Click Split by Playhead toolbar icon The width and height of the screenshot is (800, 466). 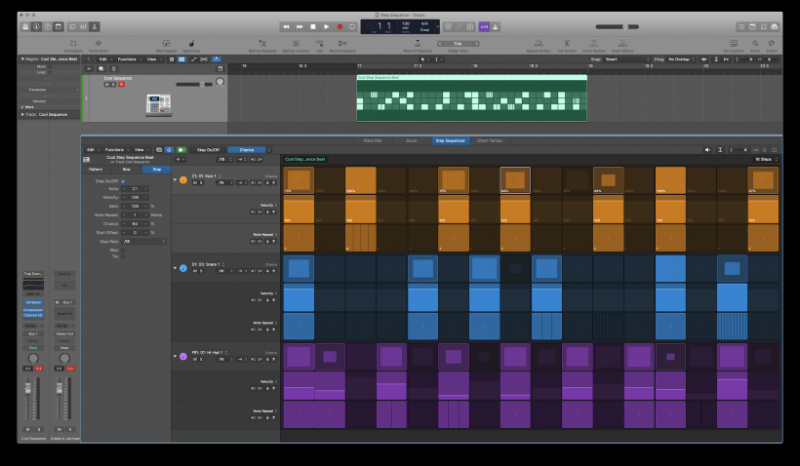pyautogui.click(x=262, y=45)
